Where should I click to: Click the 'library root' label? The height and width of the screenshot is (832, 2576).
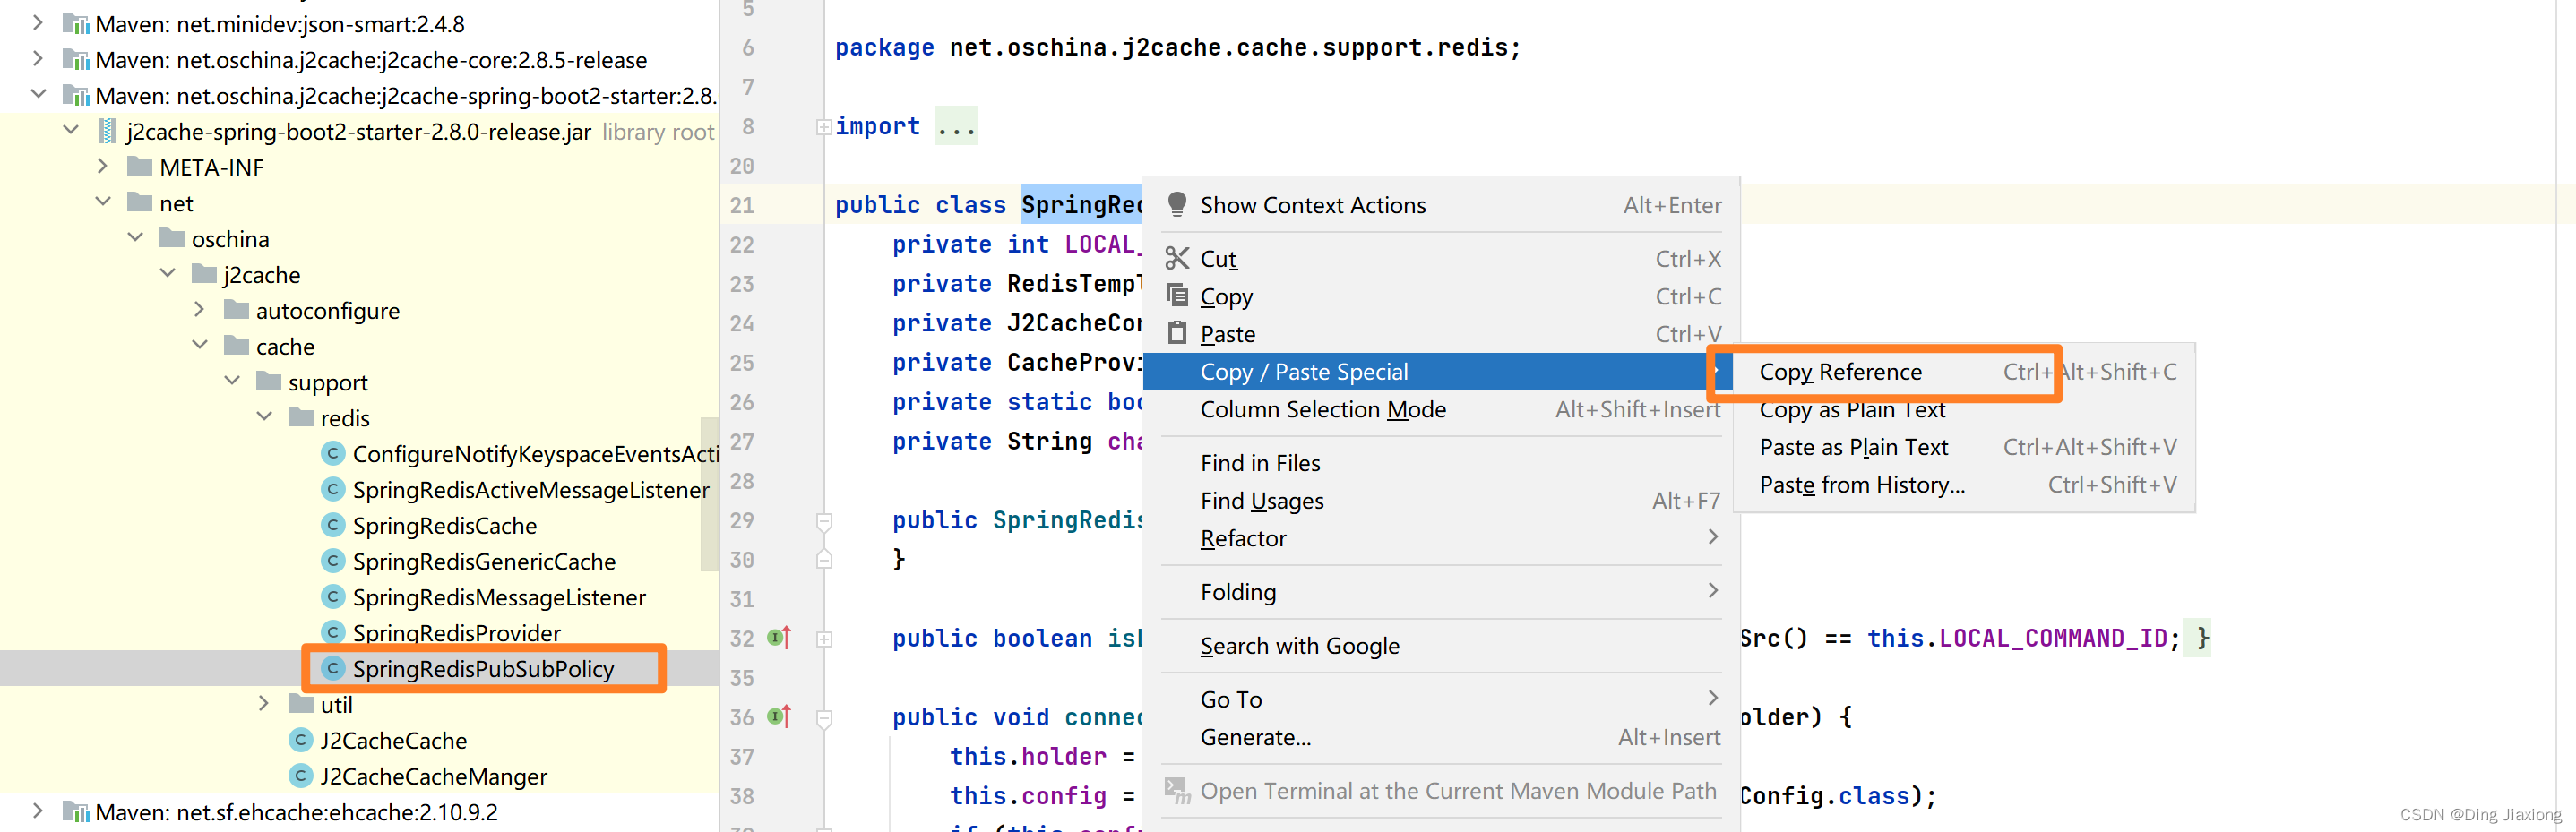[x=658, y=131]
